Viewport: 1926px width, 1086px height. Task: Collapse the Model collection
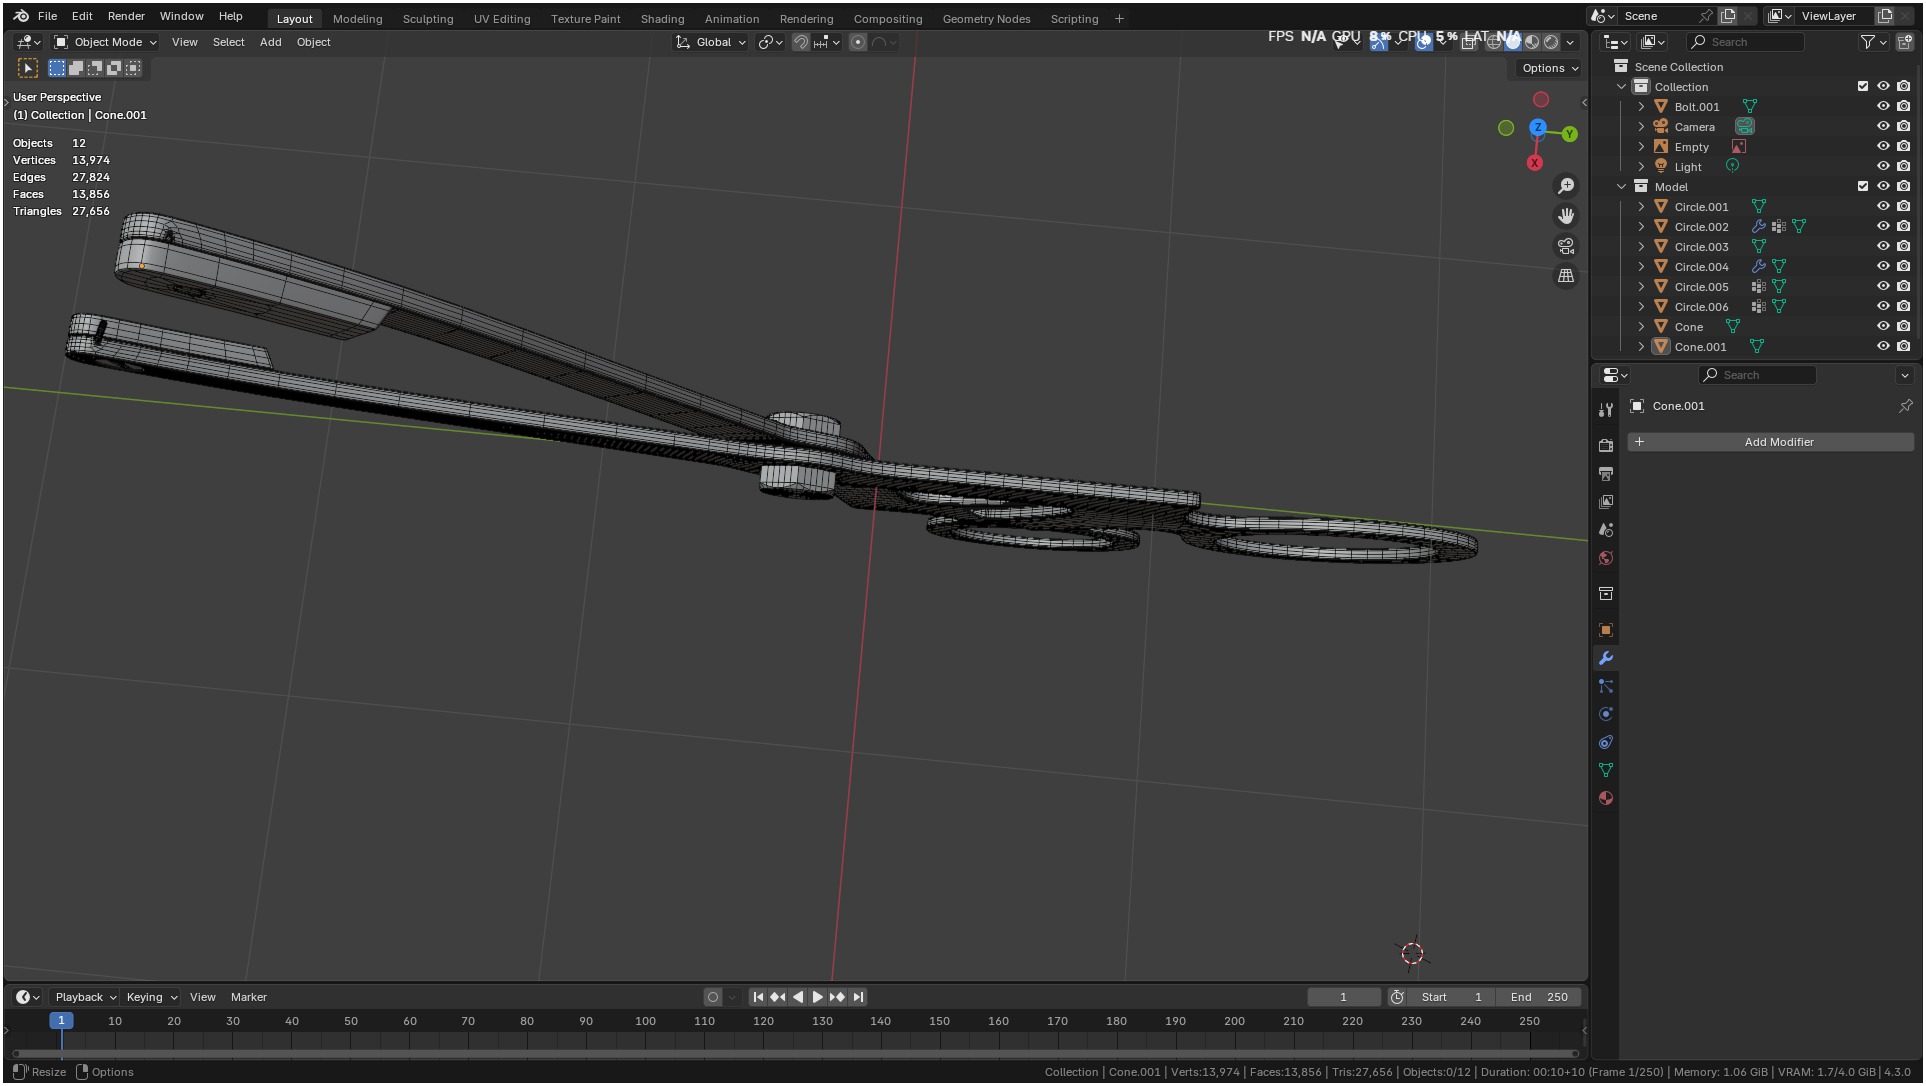pos(1622,187)
